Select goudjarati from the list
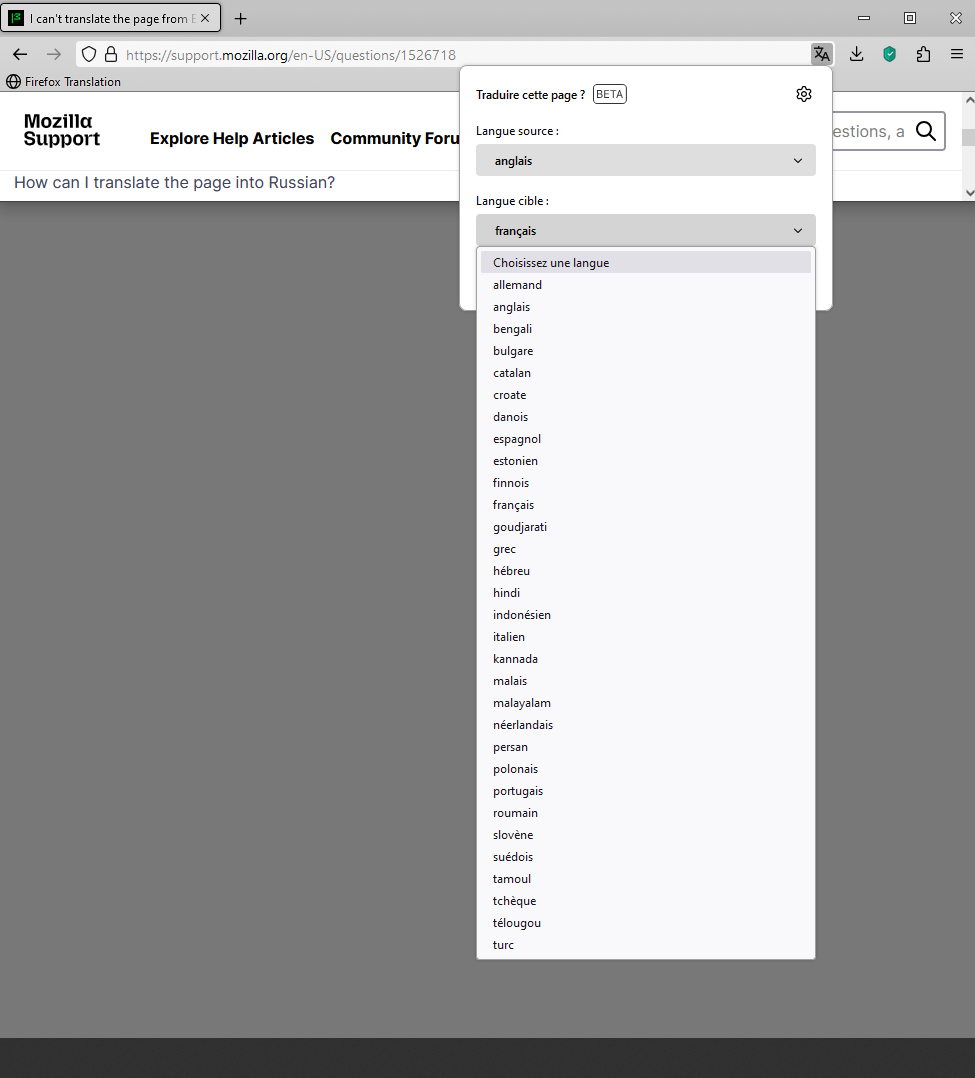This screenshot has height=1078, width=975. click(x=646, y=527)
